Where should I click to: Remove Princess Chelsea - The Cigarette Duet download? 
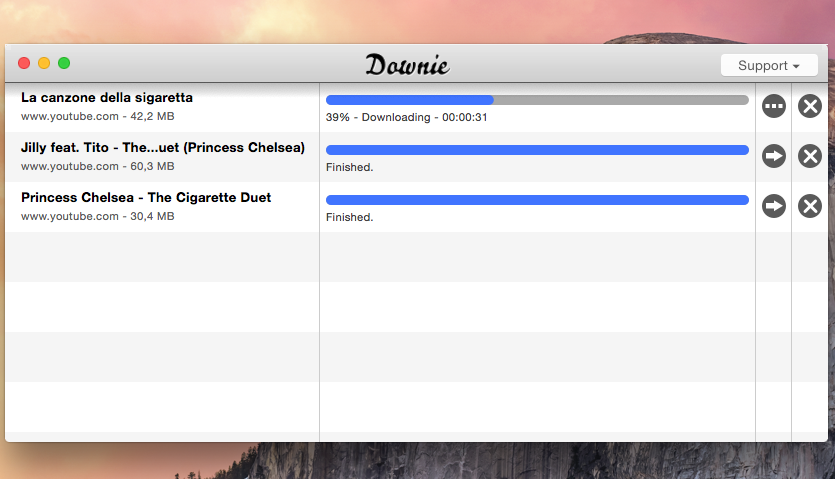pyautogui.click(x=810, y=206)
